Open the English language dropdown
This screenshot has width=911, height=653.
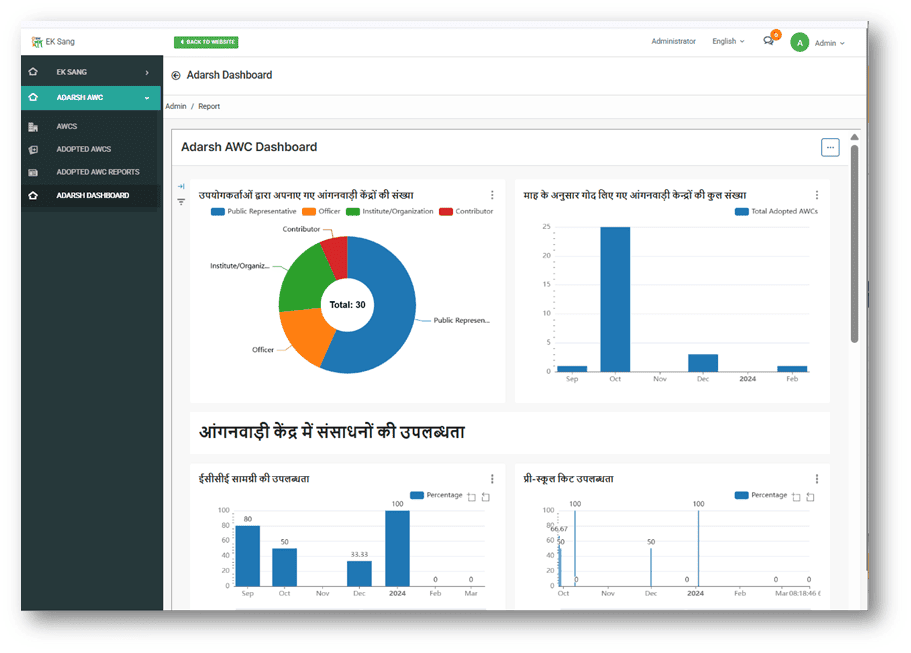(x=727, y=42)
